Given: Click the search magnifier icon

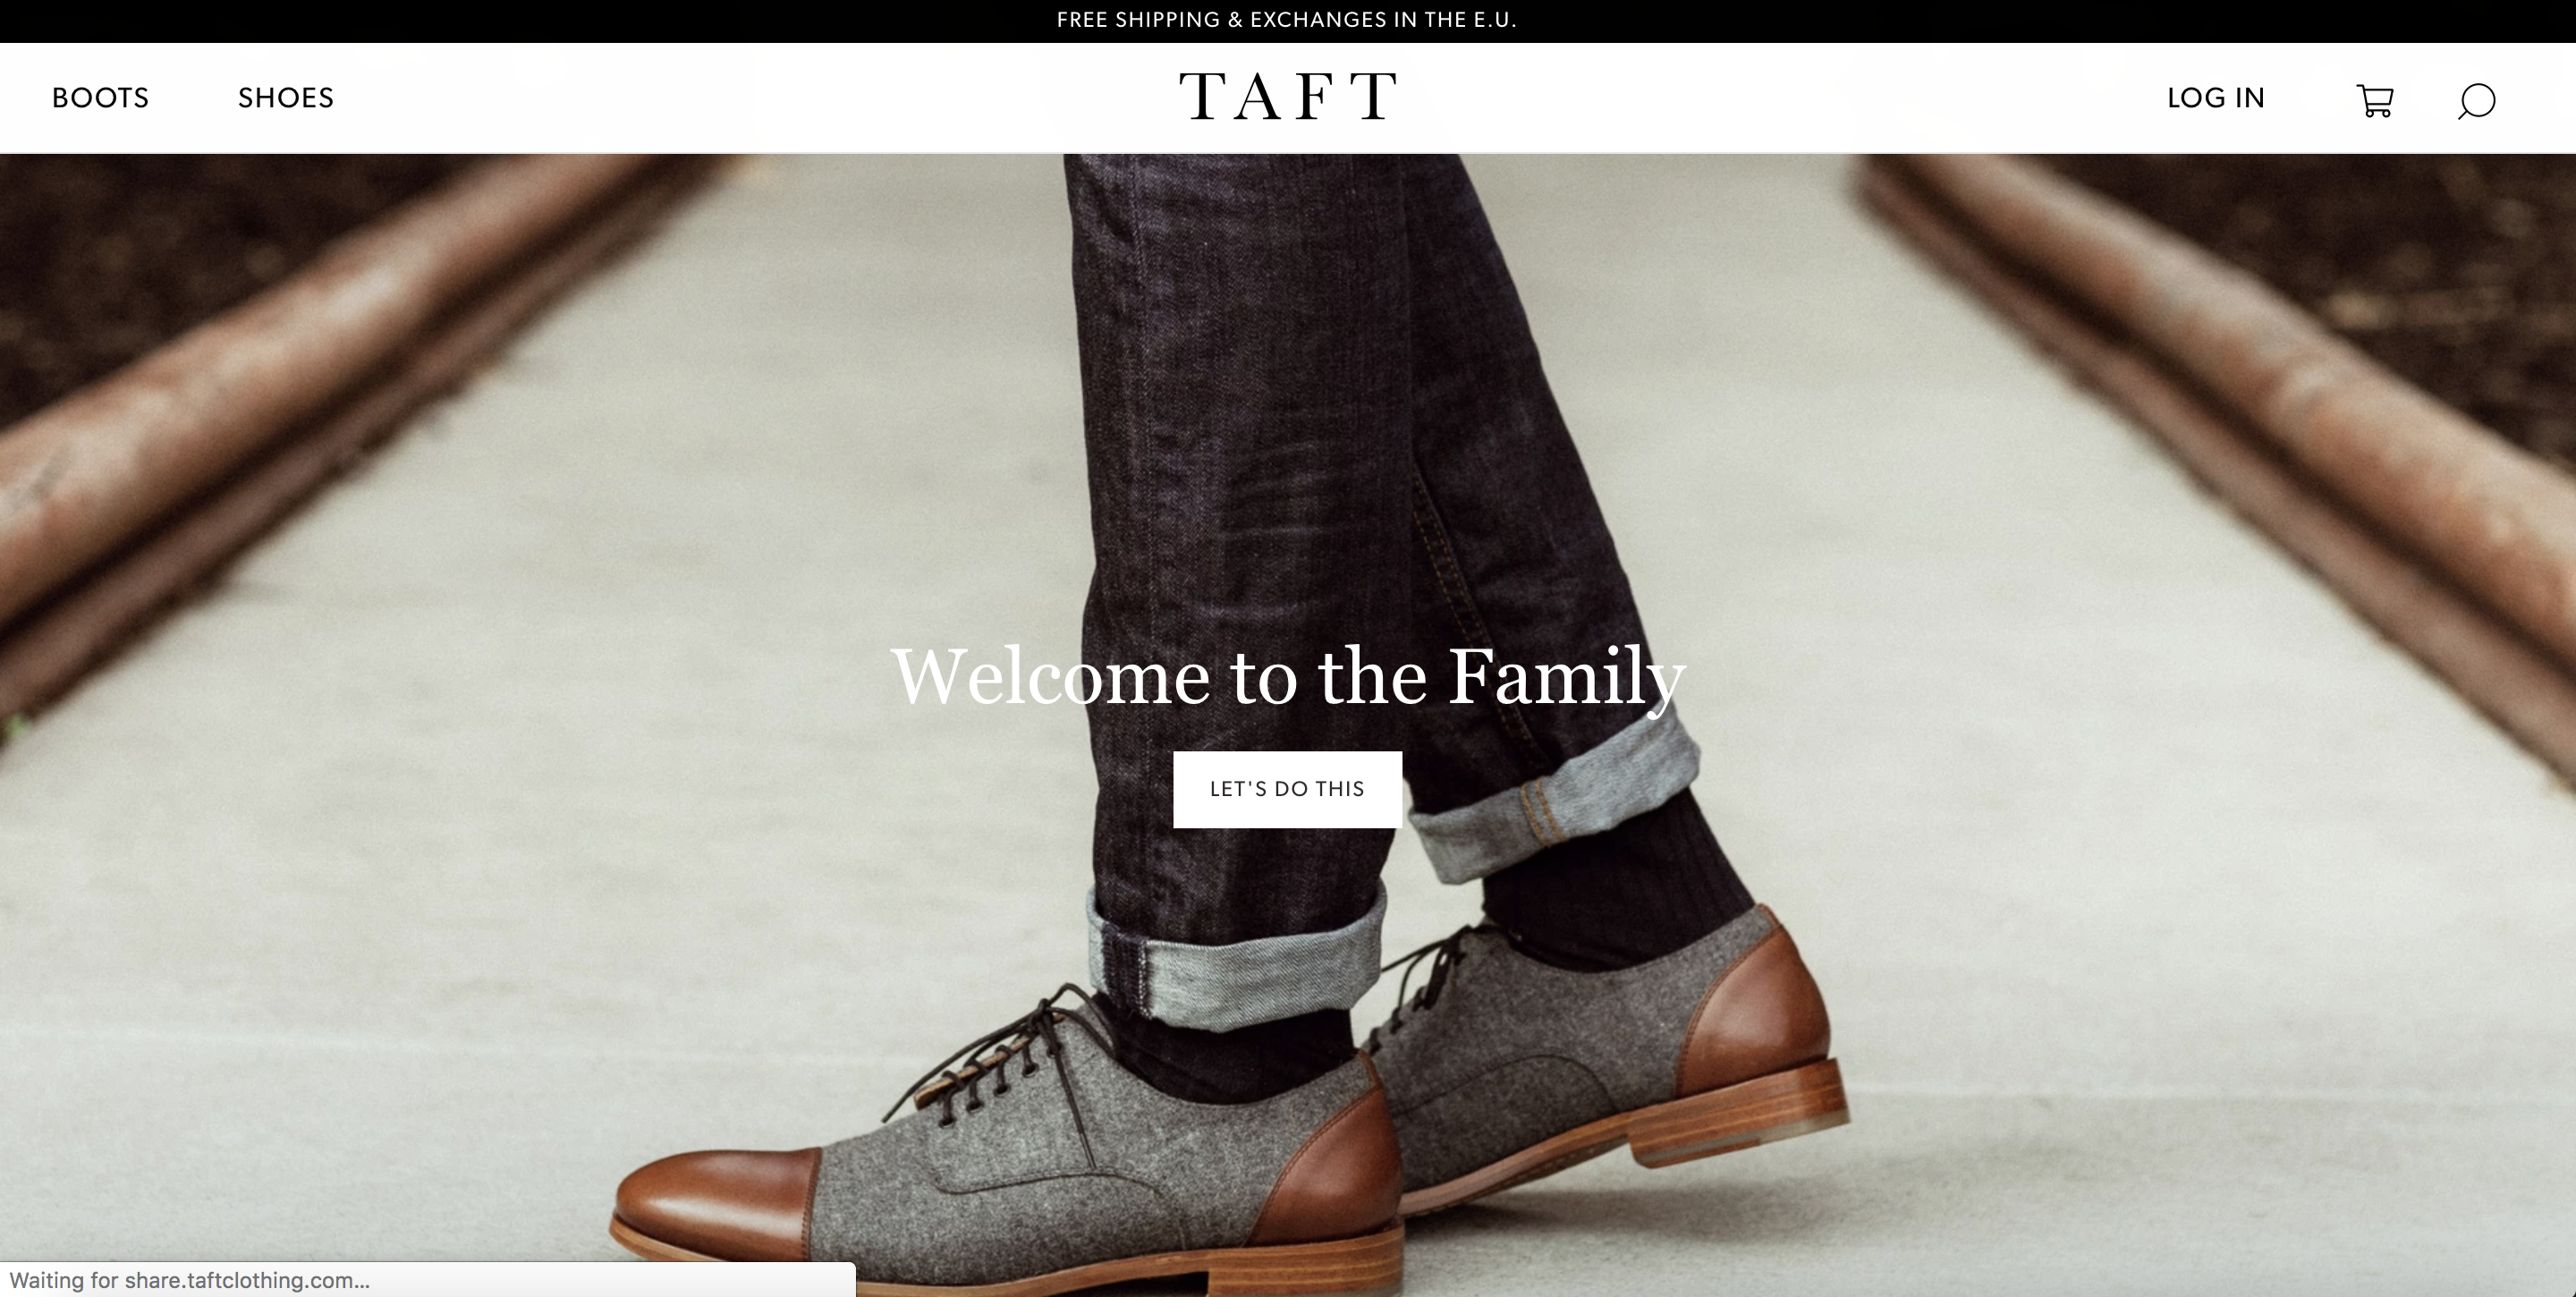Looking at the screenshot, I should point(2476,101).
